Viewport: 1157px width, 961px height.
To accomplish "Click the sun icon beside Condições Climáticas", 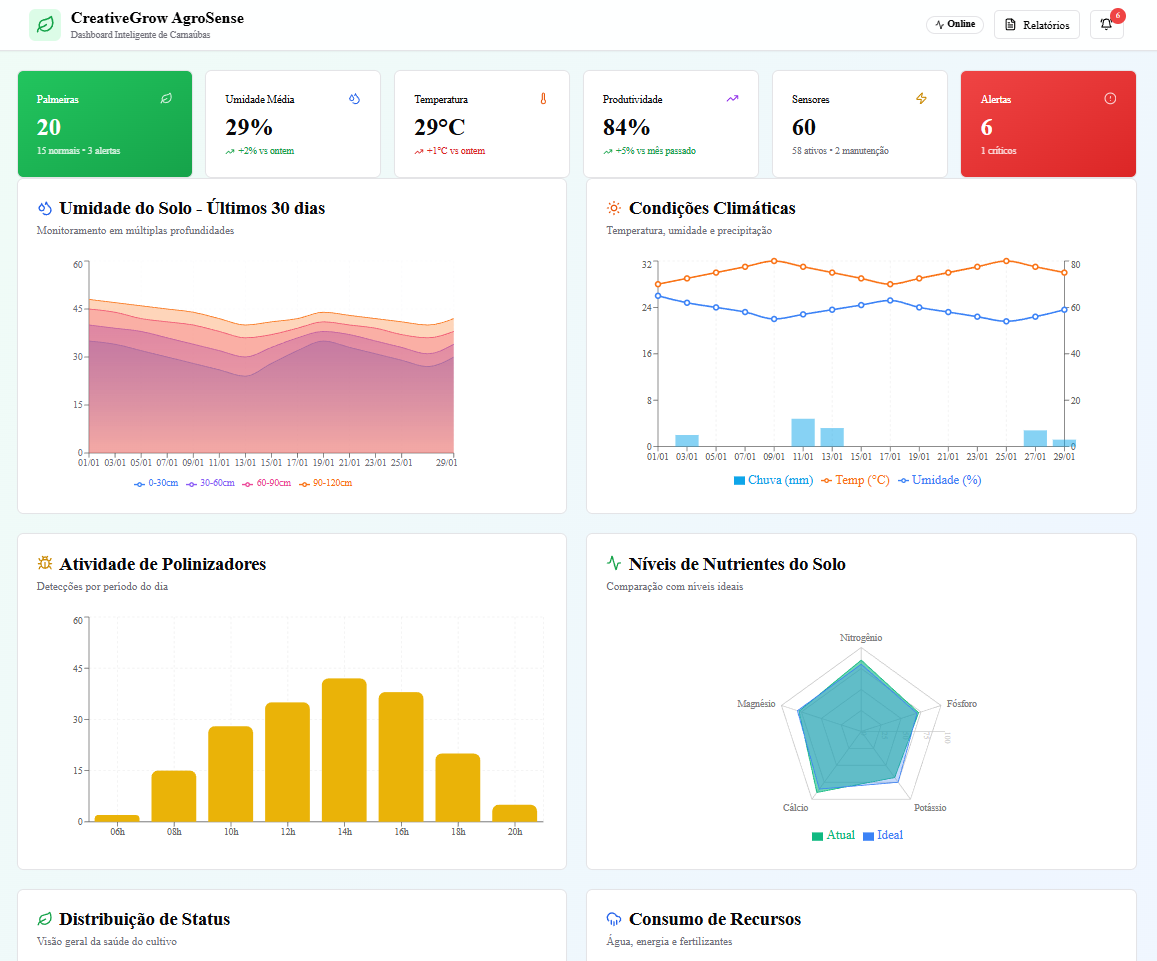I will tap(614, 208).
